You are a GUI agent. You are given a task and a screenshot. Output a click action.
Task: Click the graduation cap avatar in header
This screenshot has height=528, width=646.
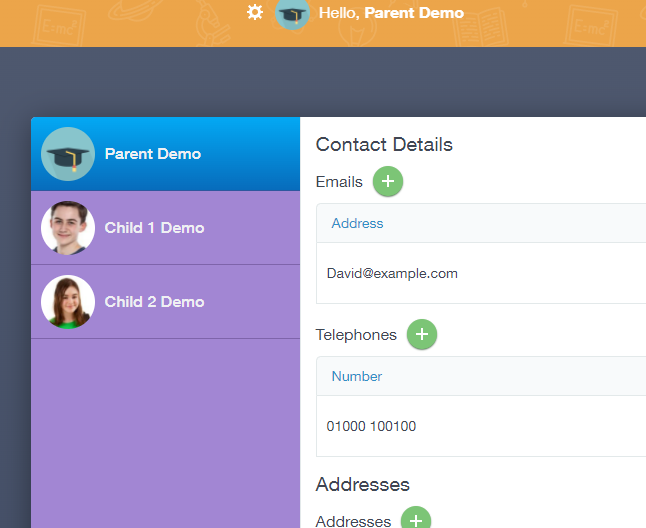coord(292,13)
